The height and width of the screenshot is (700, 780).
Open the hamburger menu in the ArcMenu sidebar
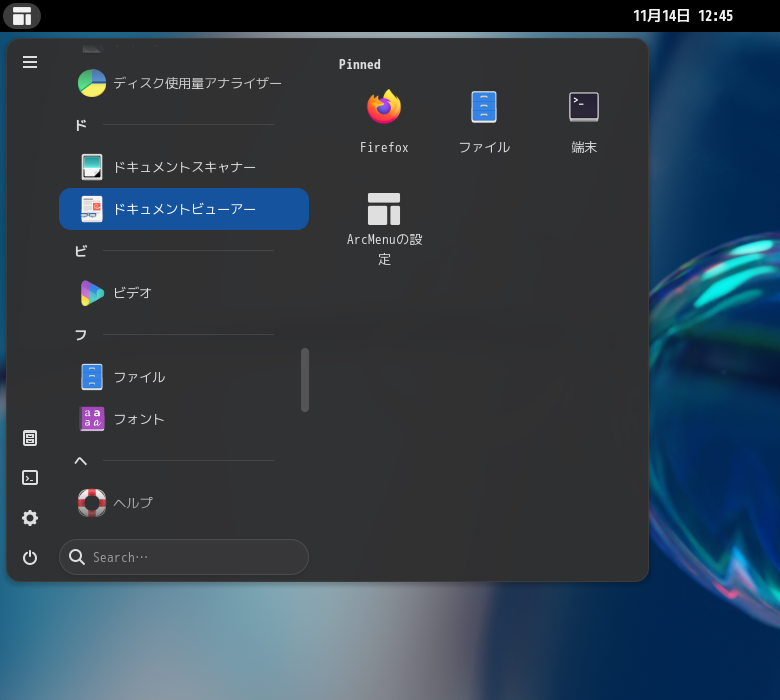(30, 62)
